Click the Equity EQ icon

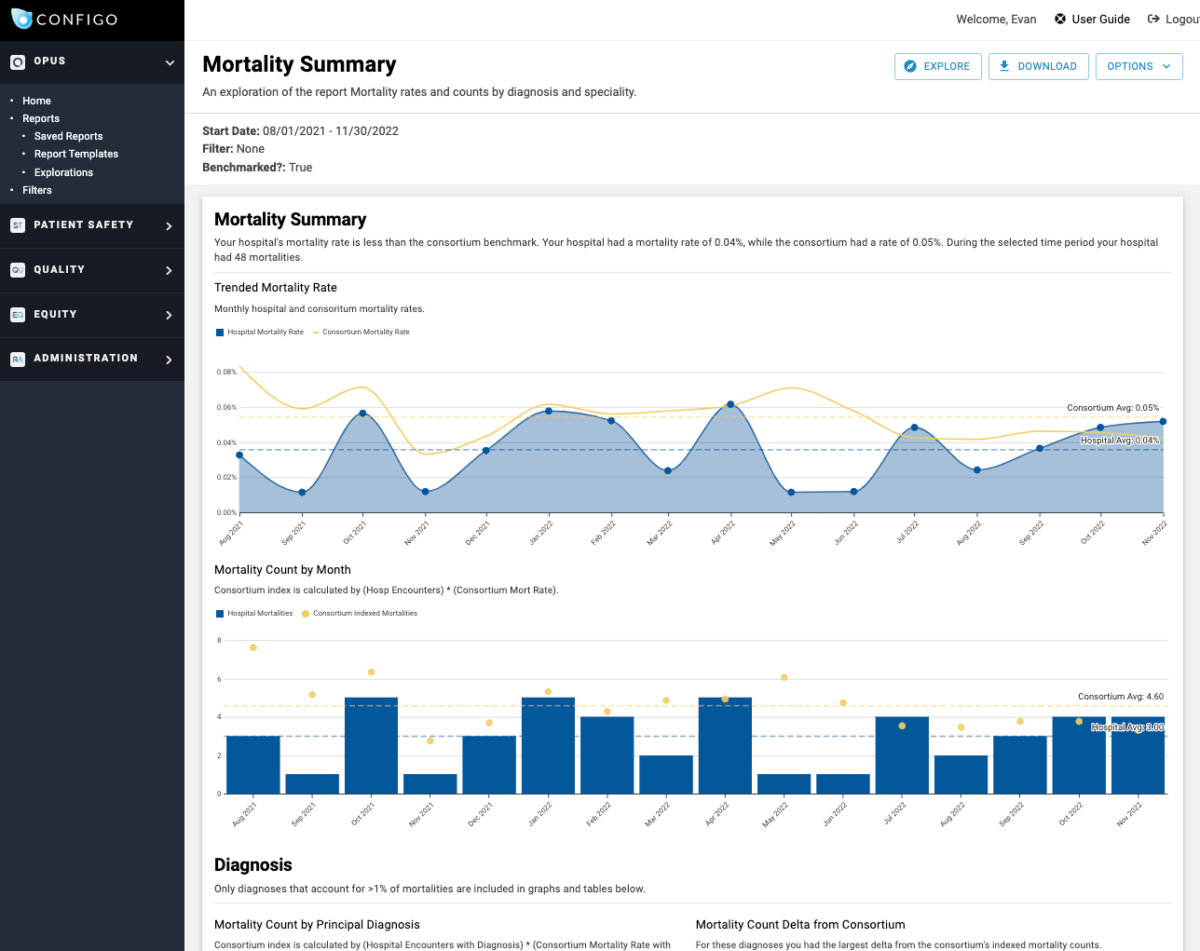pyautogui.click(x=16, y=314)
